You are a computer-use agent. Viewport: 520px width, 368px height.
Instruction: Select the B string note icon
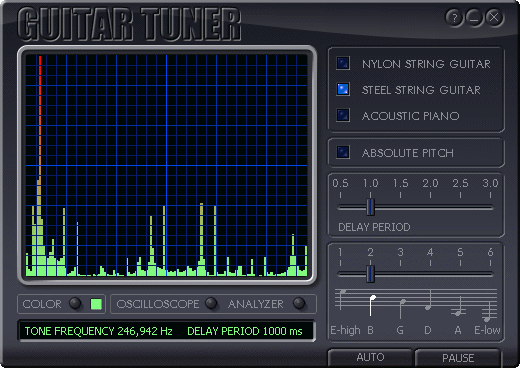tap(372, 305)
